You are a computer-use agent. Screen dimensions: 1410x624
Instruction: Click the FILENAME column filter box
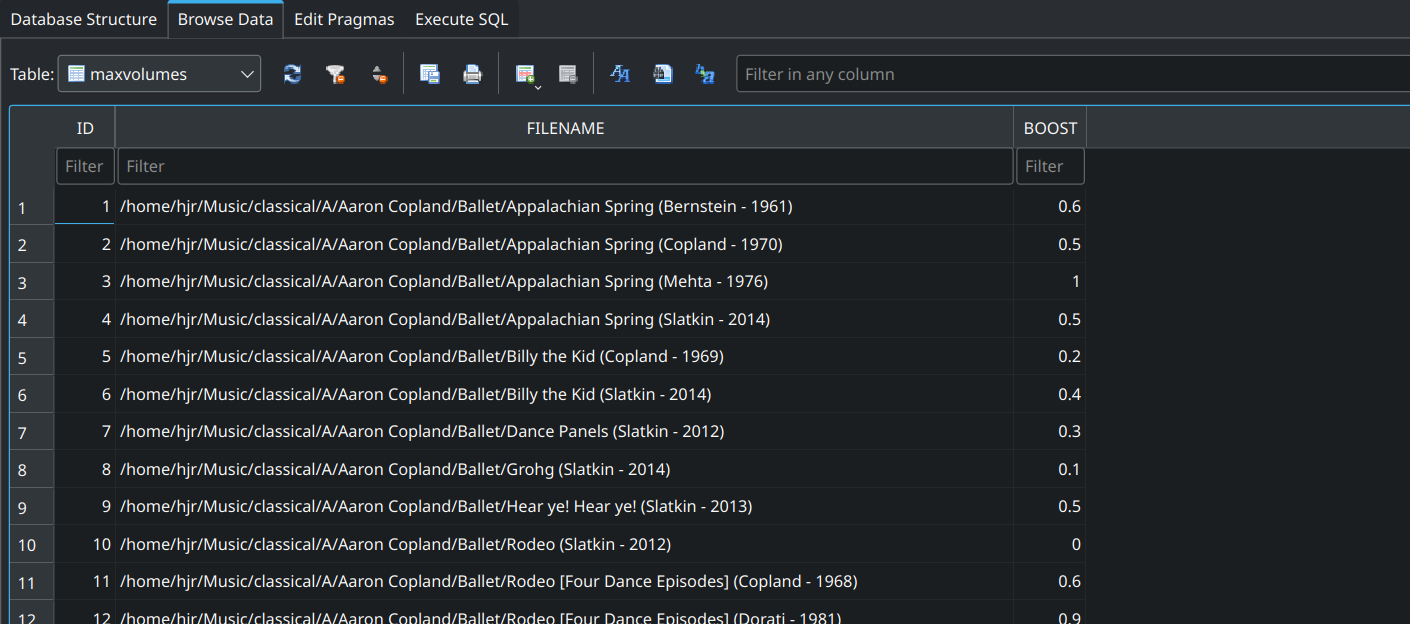[x=565, y=165]
